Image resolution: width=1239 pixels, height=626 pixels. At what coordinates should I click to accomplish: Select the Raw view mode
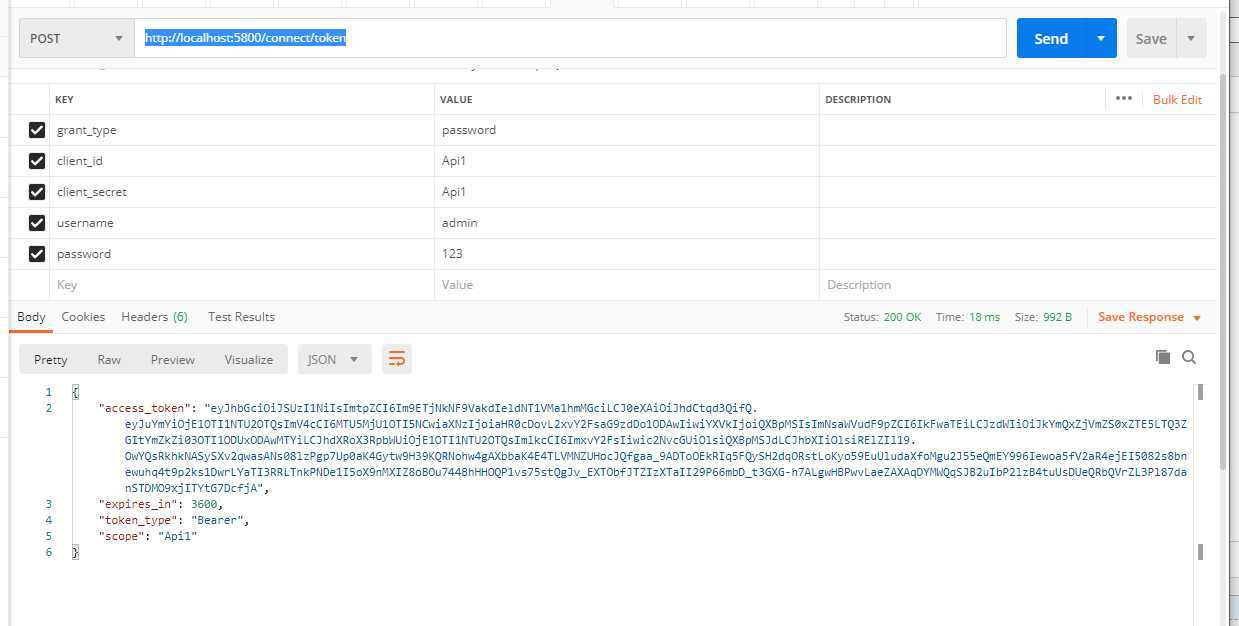click(x=109, y=359)
